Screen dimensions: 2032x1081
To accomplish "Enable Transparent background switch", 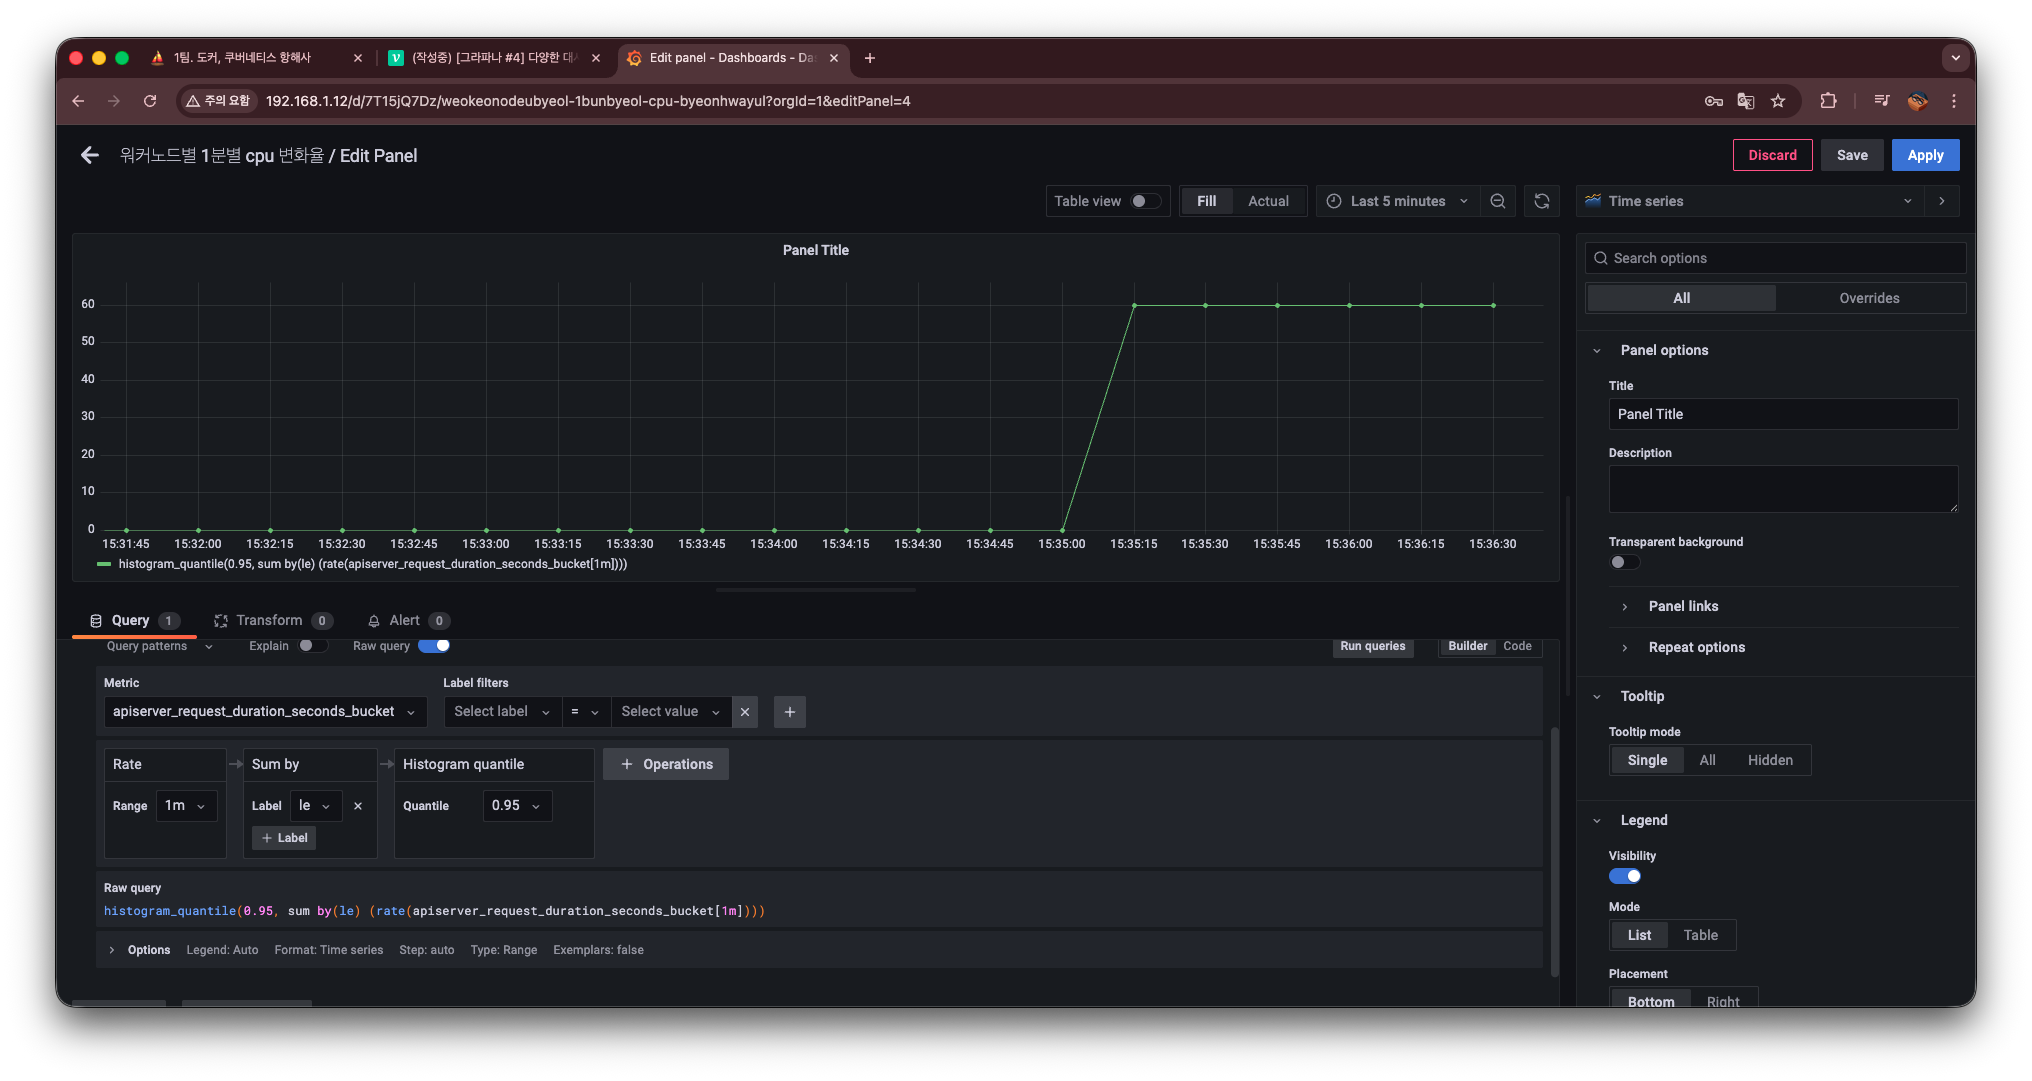I will click(x=1624, y=562).
